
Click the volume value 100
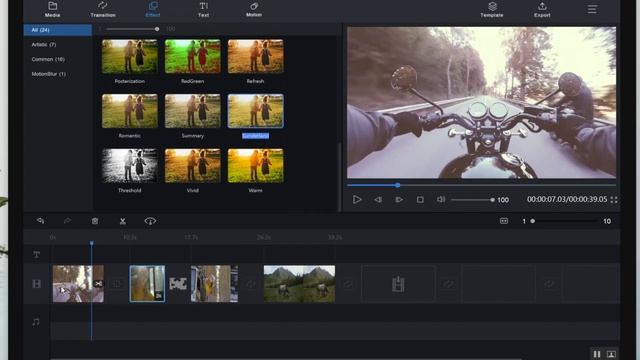coord(503,200)
